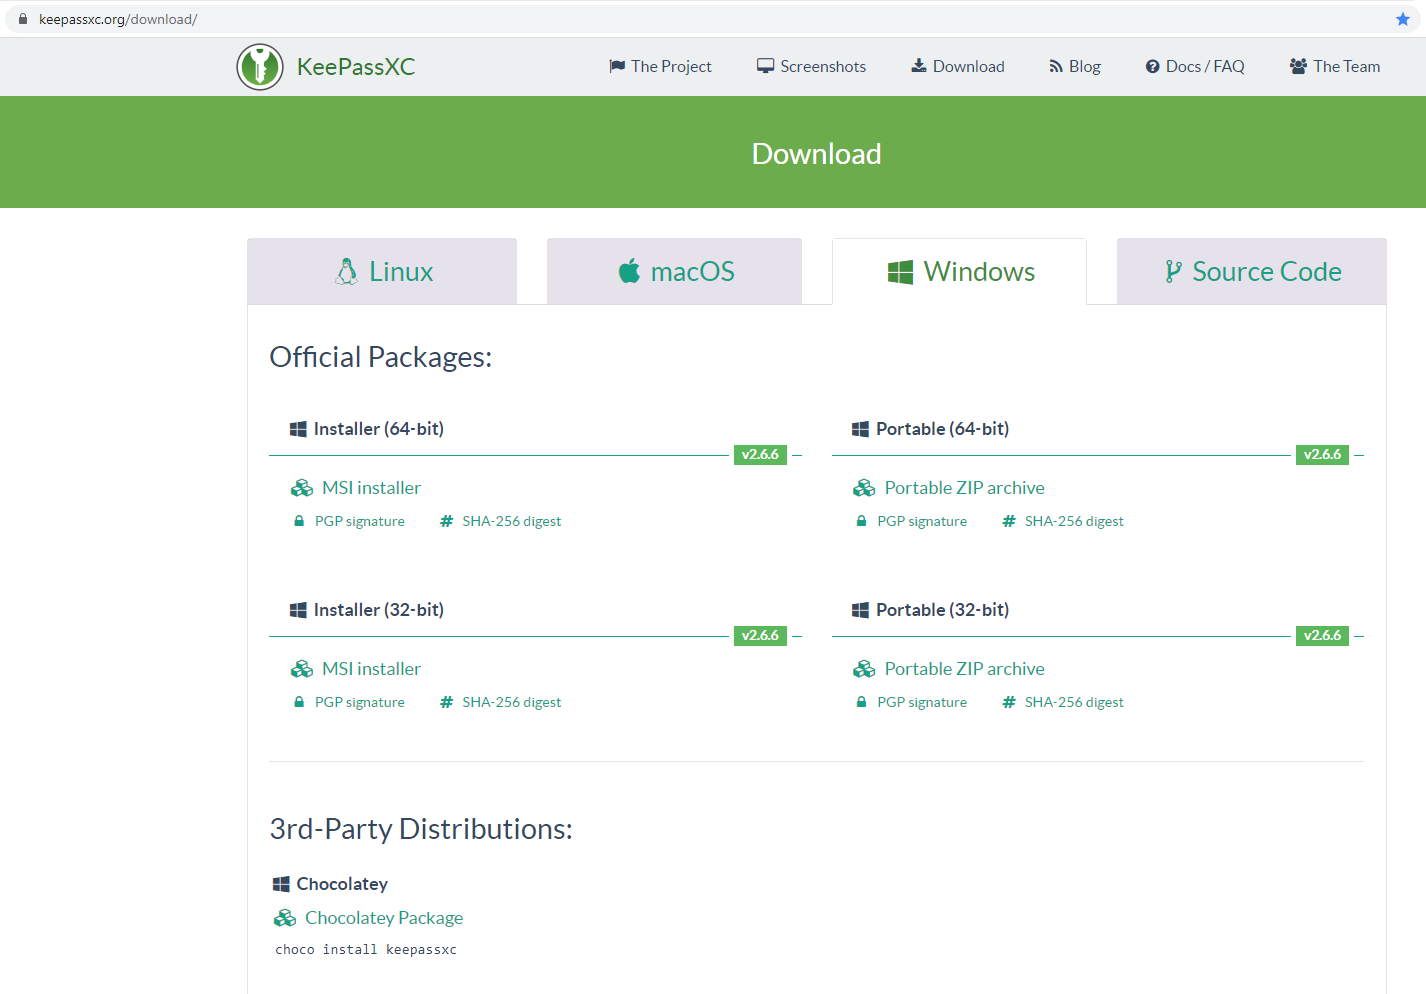Click the 3rd-Party Distributions heading

pyautogui.click(x=421, y=829)
